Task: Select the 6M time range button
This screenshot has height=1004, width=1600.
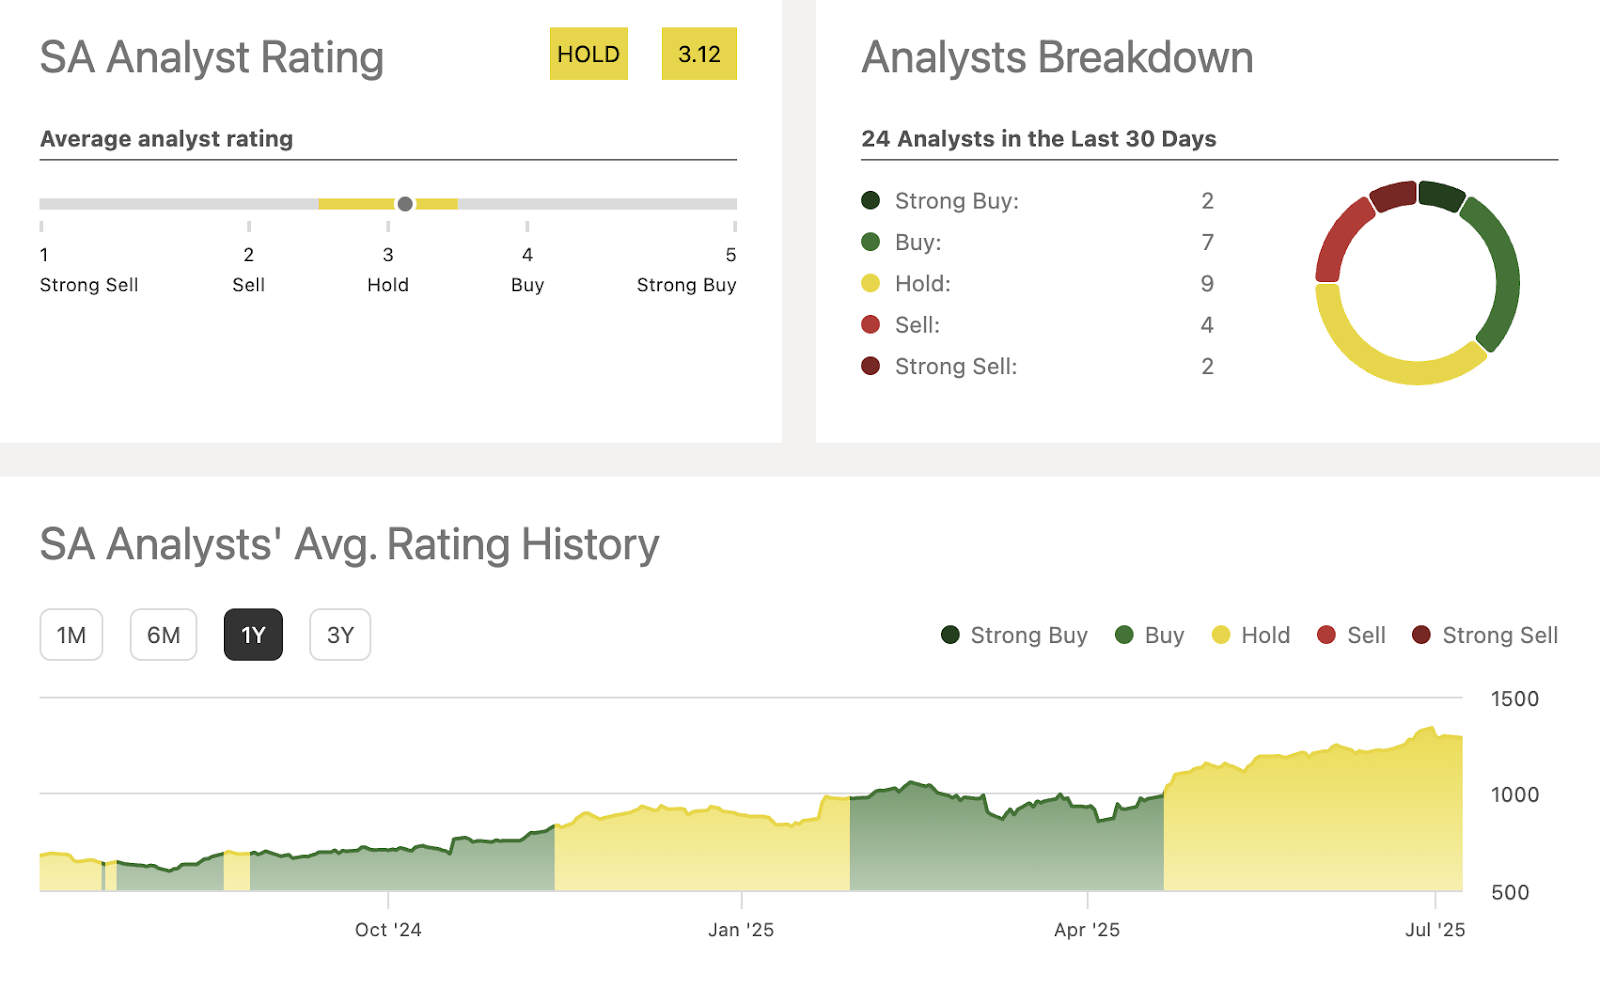Action: pyautogui.click(x=163, y=634)
